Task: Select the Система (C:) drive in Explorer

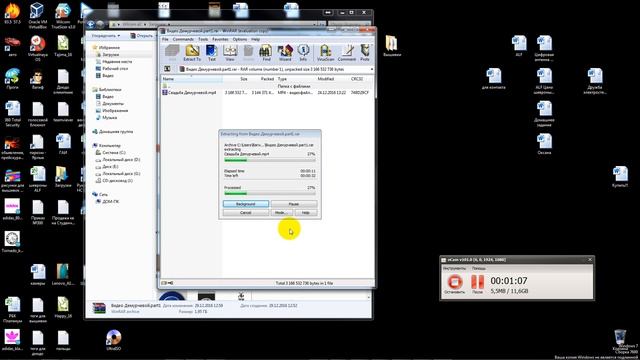Action: (113, 153)
